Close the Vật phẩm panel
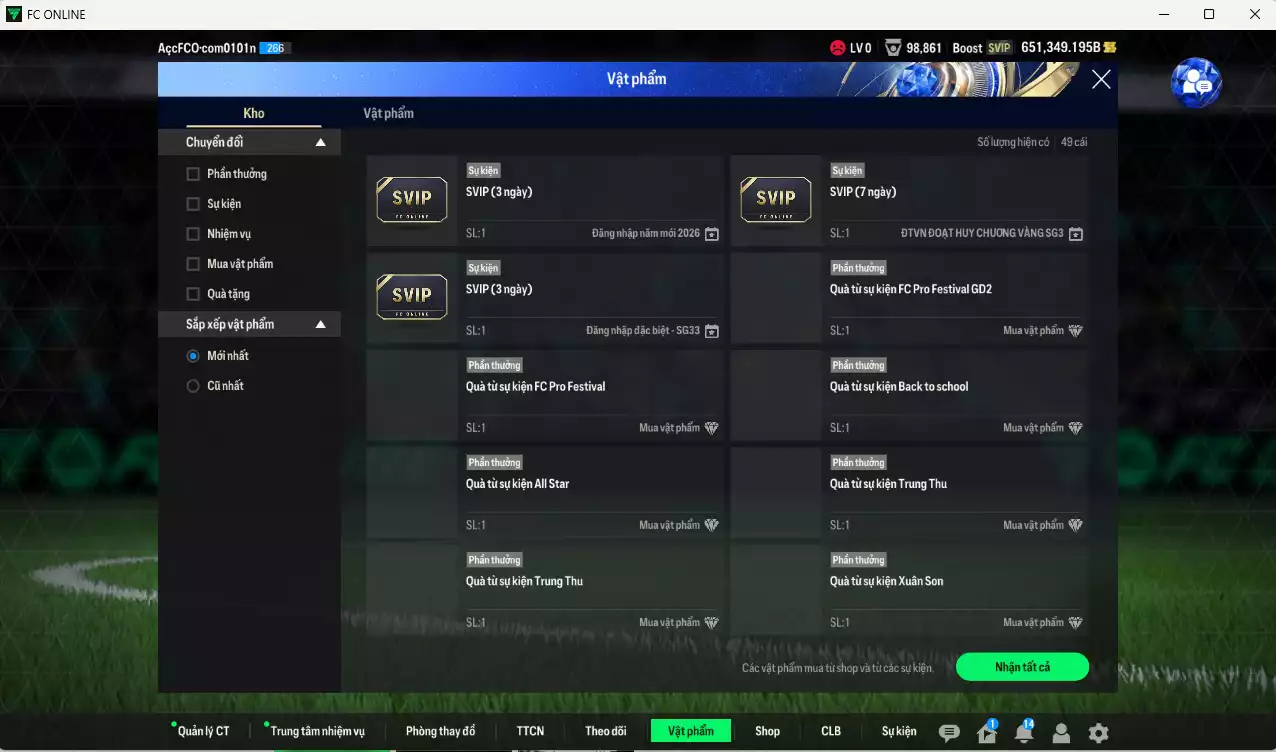1276x752 pixels. pyautogui.click(x=1101, y=80)
